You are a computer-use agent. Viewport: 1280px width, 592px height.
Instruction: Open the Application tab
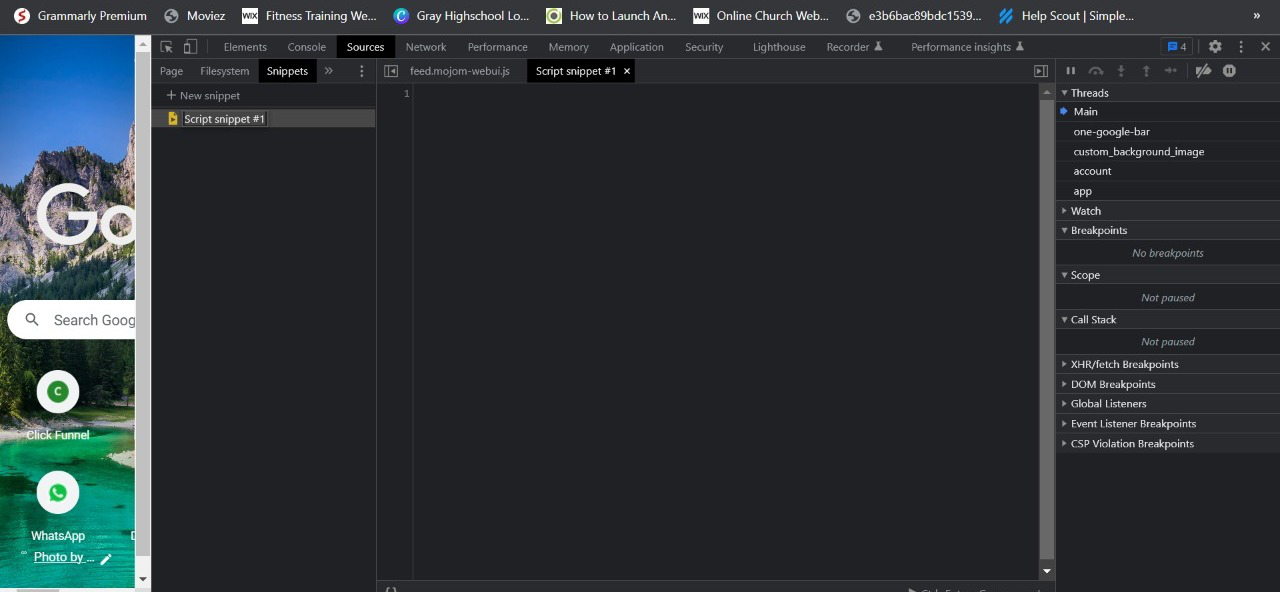(636, 47)
